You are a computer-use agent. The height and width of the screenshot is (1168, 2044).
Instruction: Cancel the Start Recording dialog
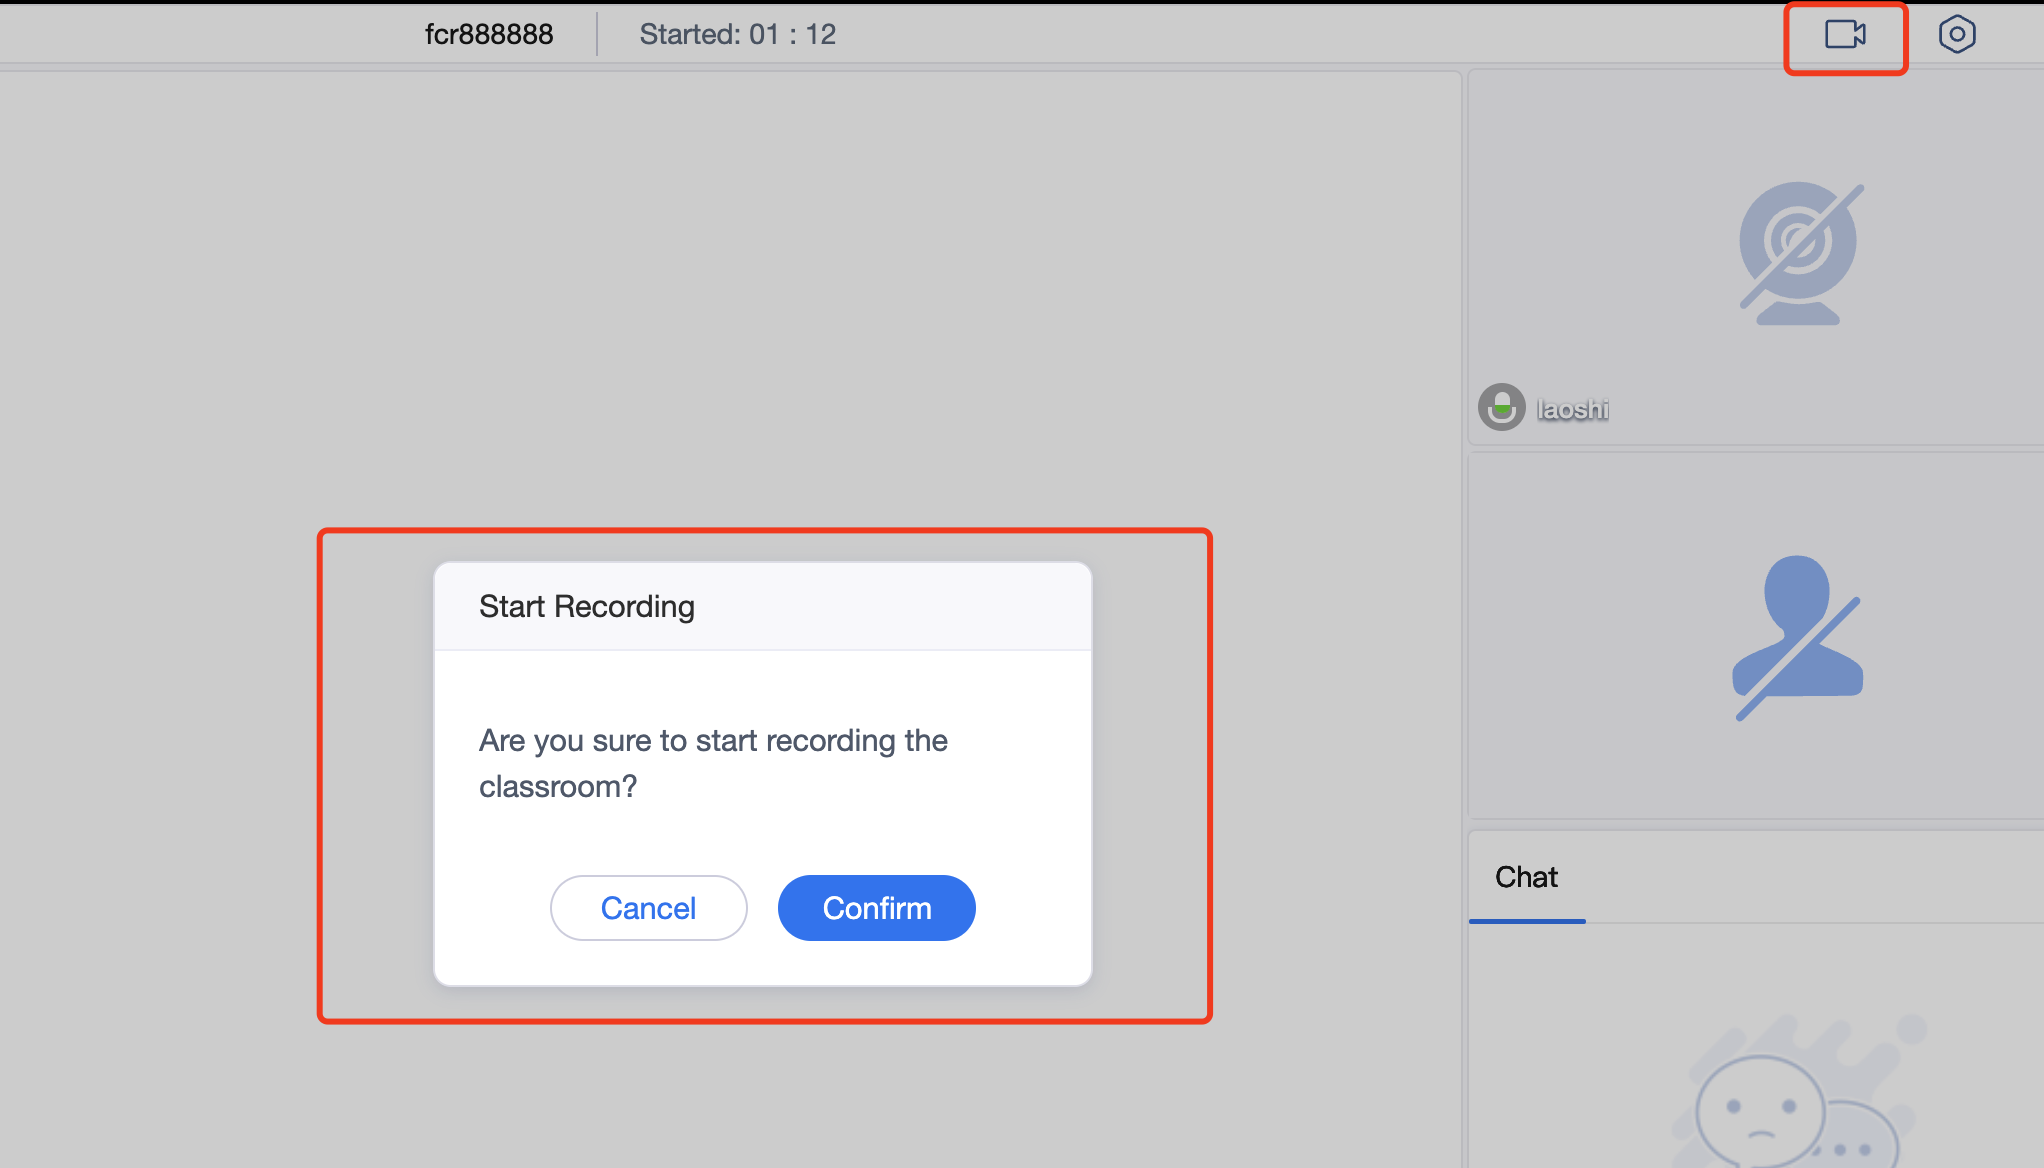point(647,907)
